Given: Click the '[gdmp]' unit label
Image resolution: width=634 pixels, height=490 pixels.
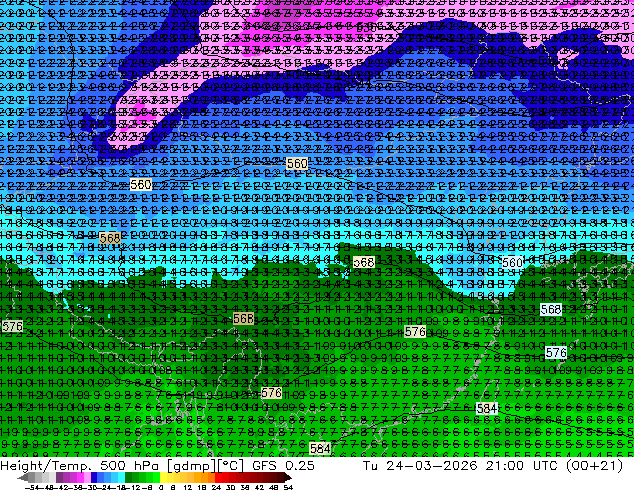Looking at the screenshot, I should pos(190,466).
